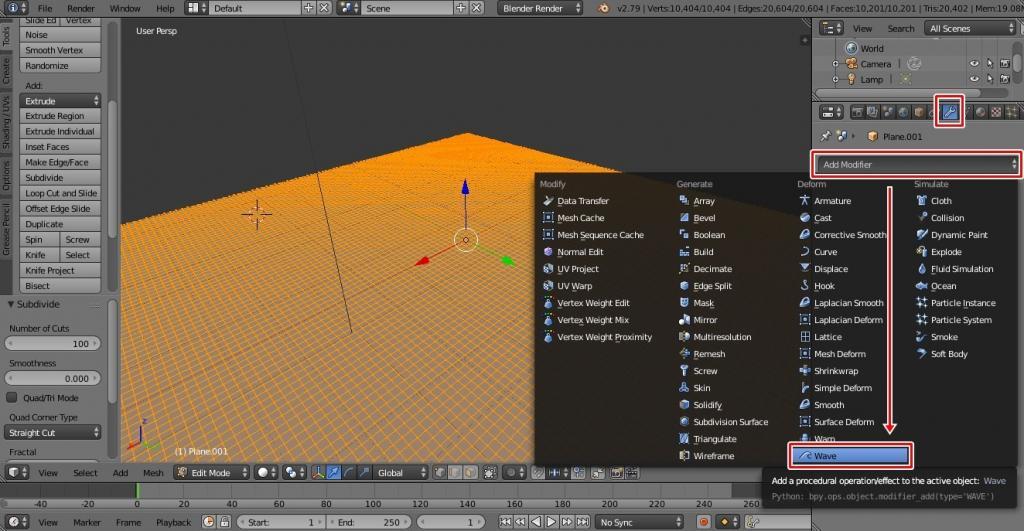Screen dimensions: 1024x531
Task: Open the Add Modifier dropdown
Action: click(916, 164)
